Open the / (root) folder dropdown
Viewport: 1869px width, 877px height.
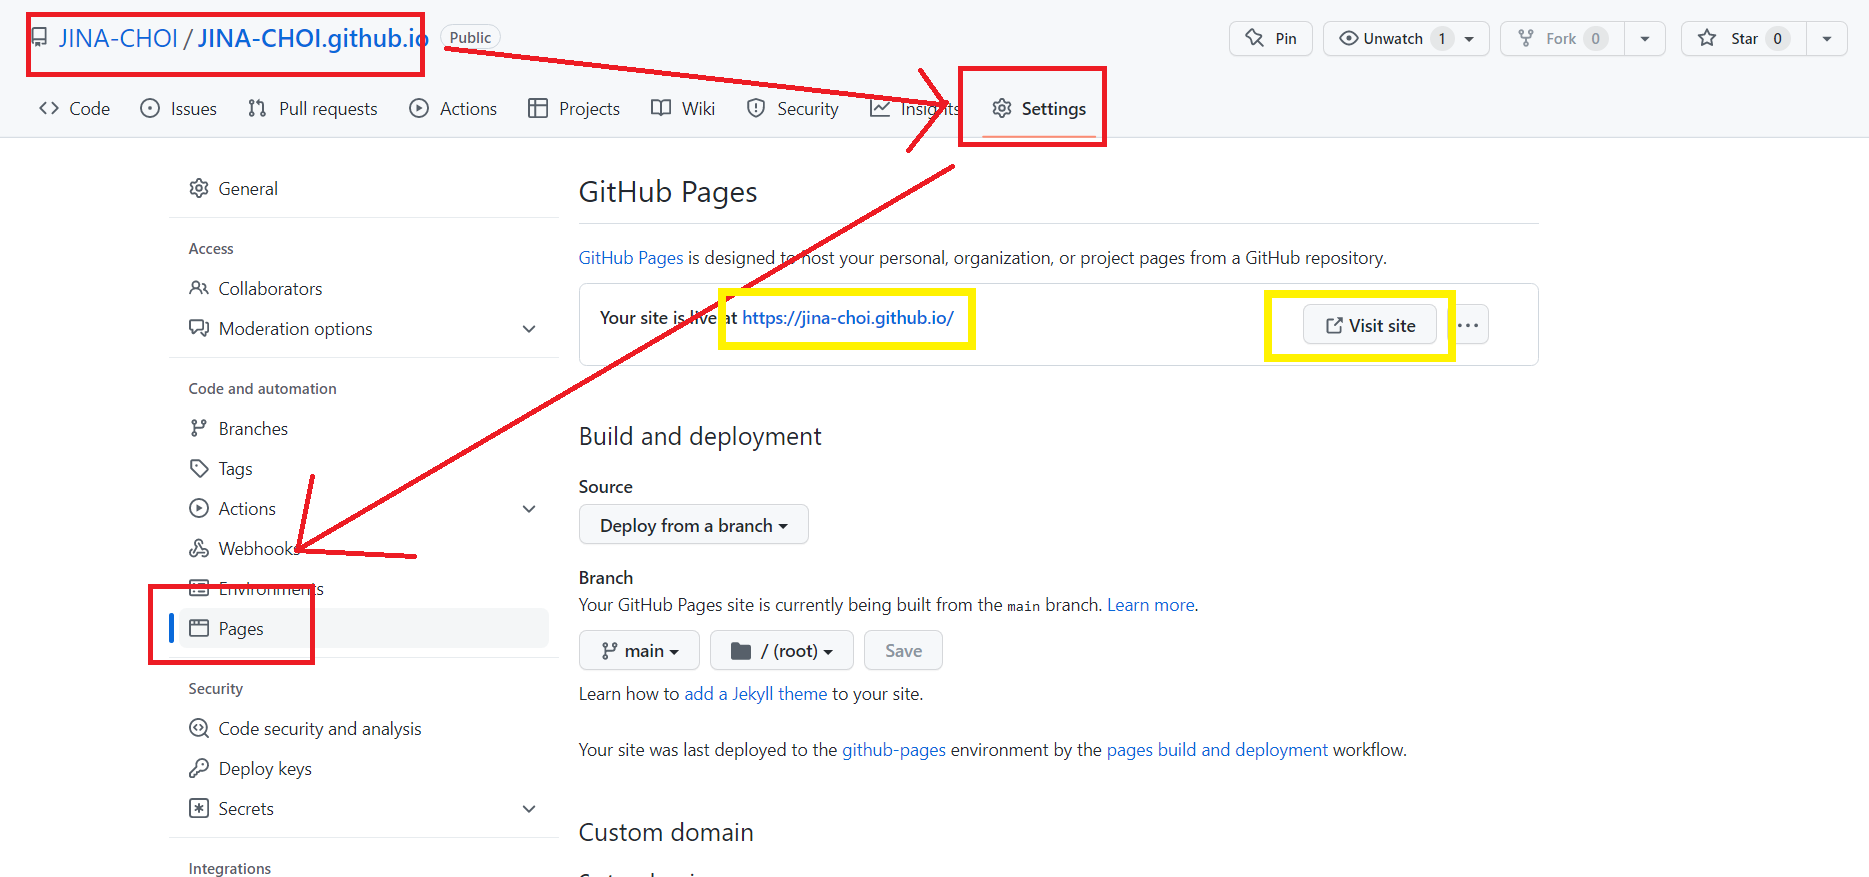click(782, 651)
